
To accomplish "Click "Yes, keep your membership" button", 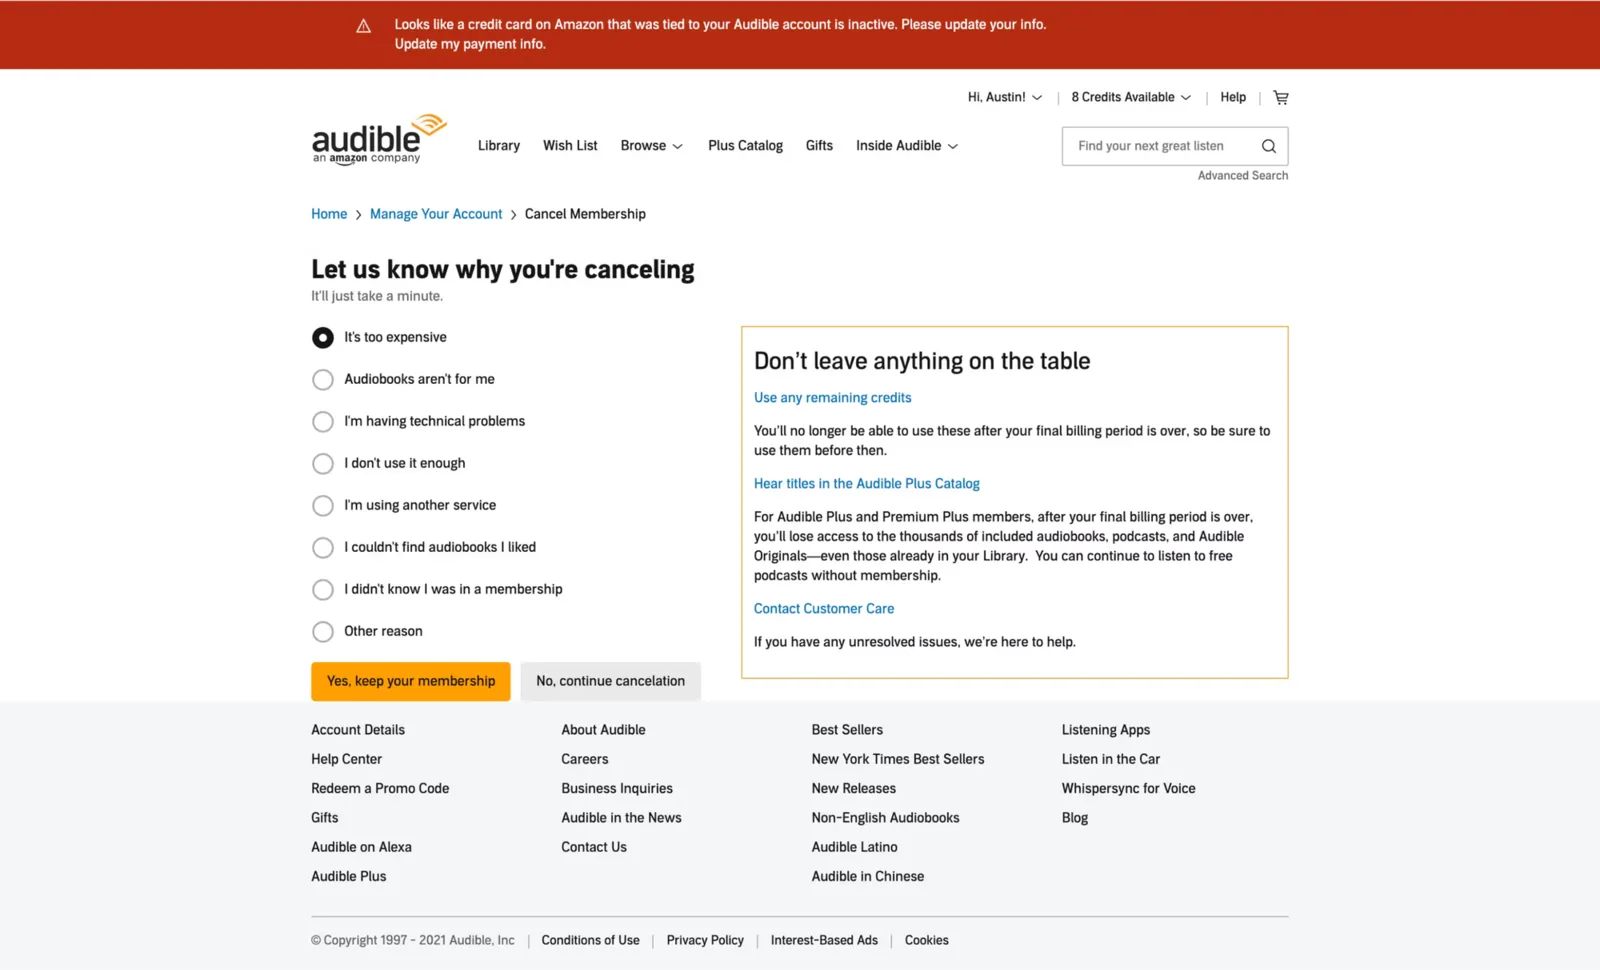I will click(x=411, y=681).
